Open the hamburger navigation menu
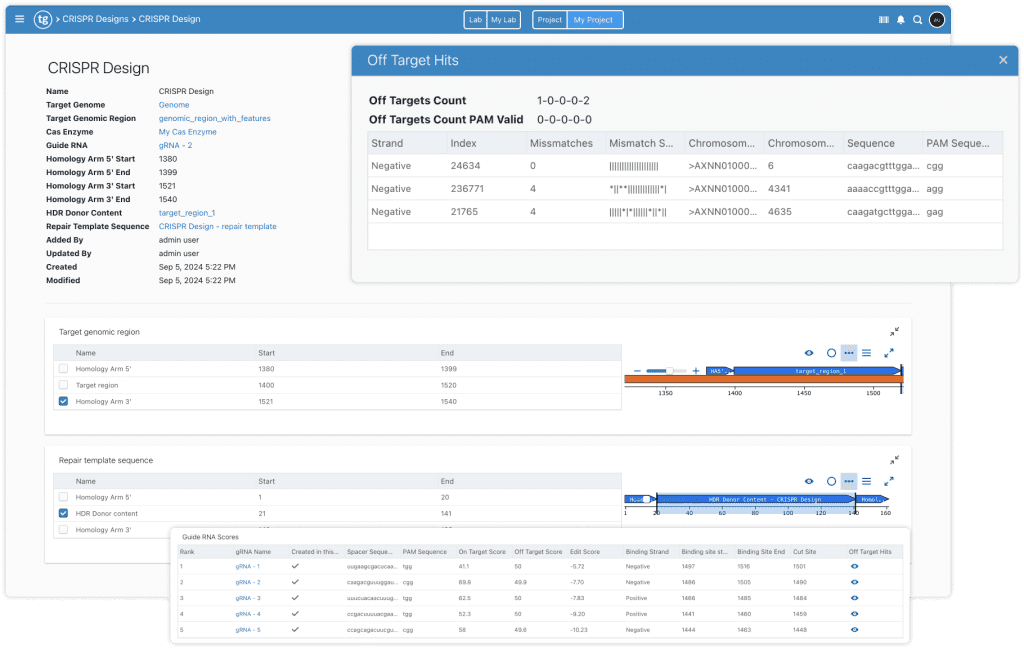This screenshot has width=1024, height=649. [x=20, y=19]
